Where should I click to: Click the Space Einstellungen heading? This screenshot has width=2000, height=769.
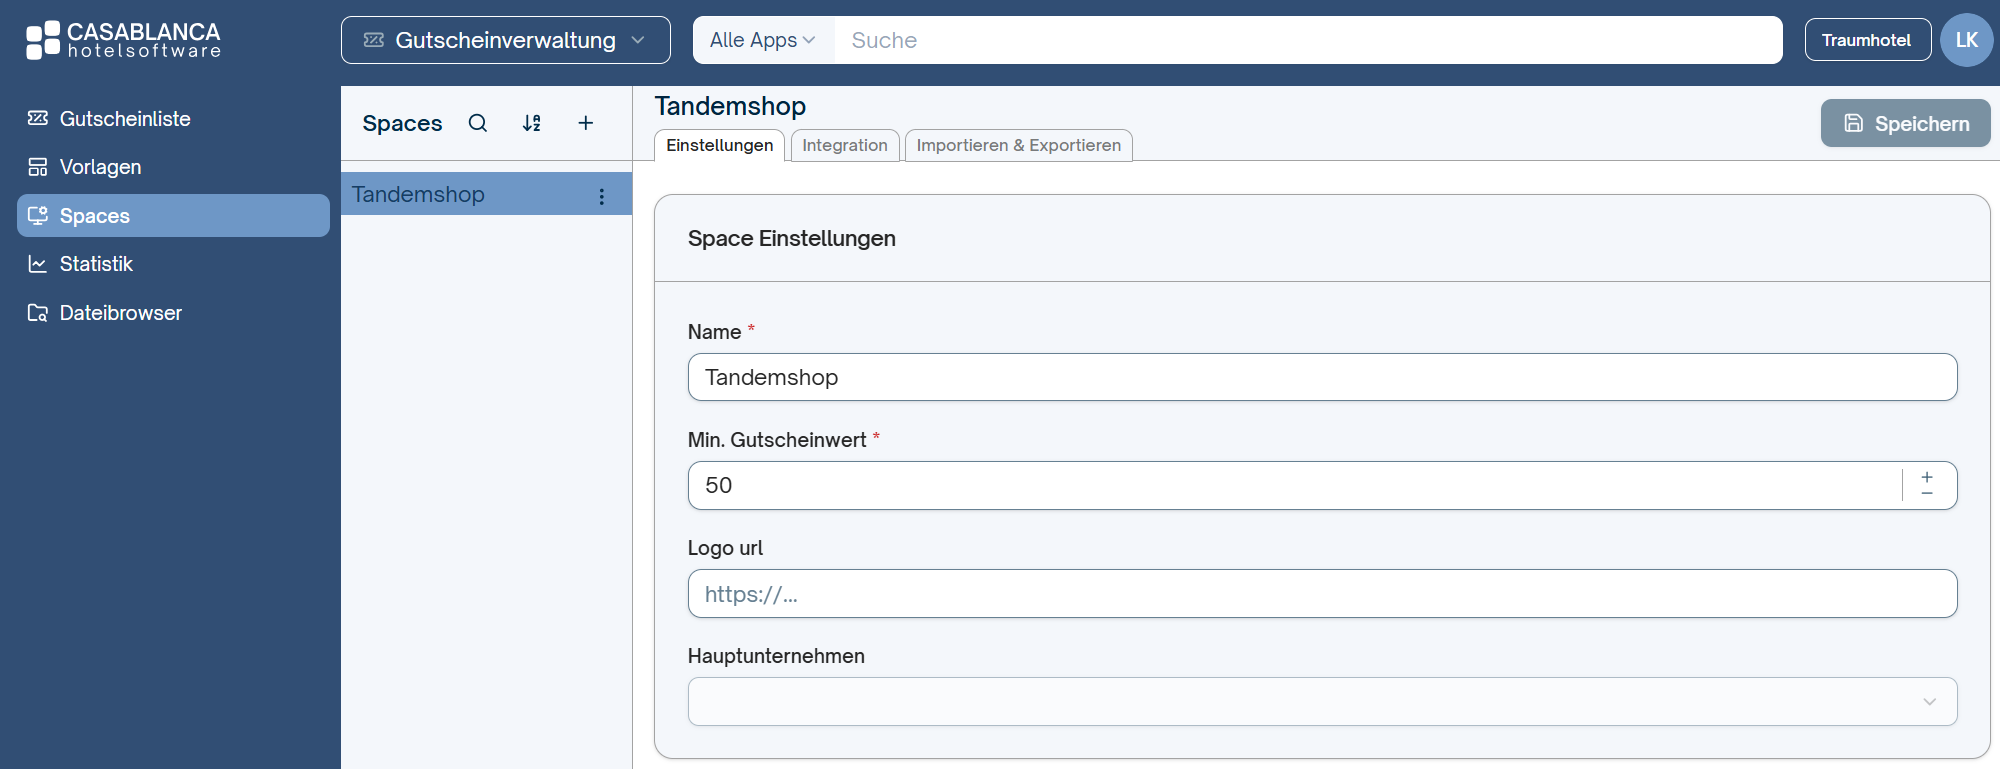pyautogui.click(x=792, y=238)
